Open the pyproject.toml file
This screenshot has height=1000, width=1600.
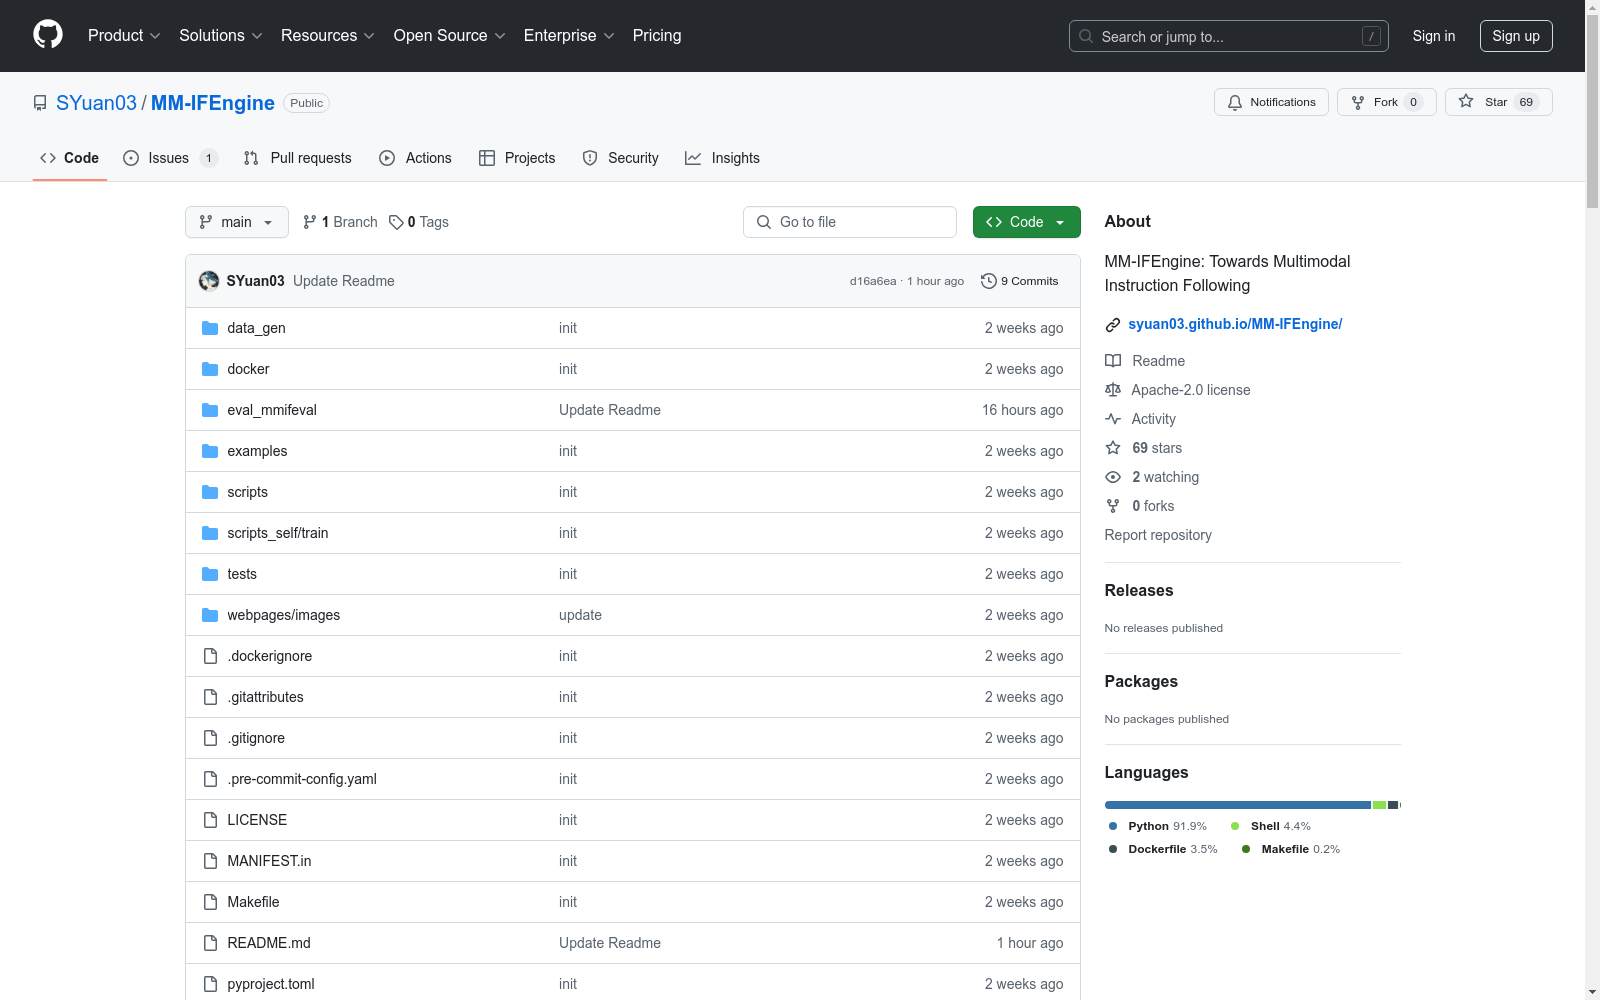point(271,984)
